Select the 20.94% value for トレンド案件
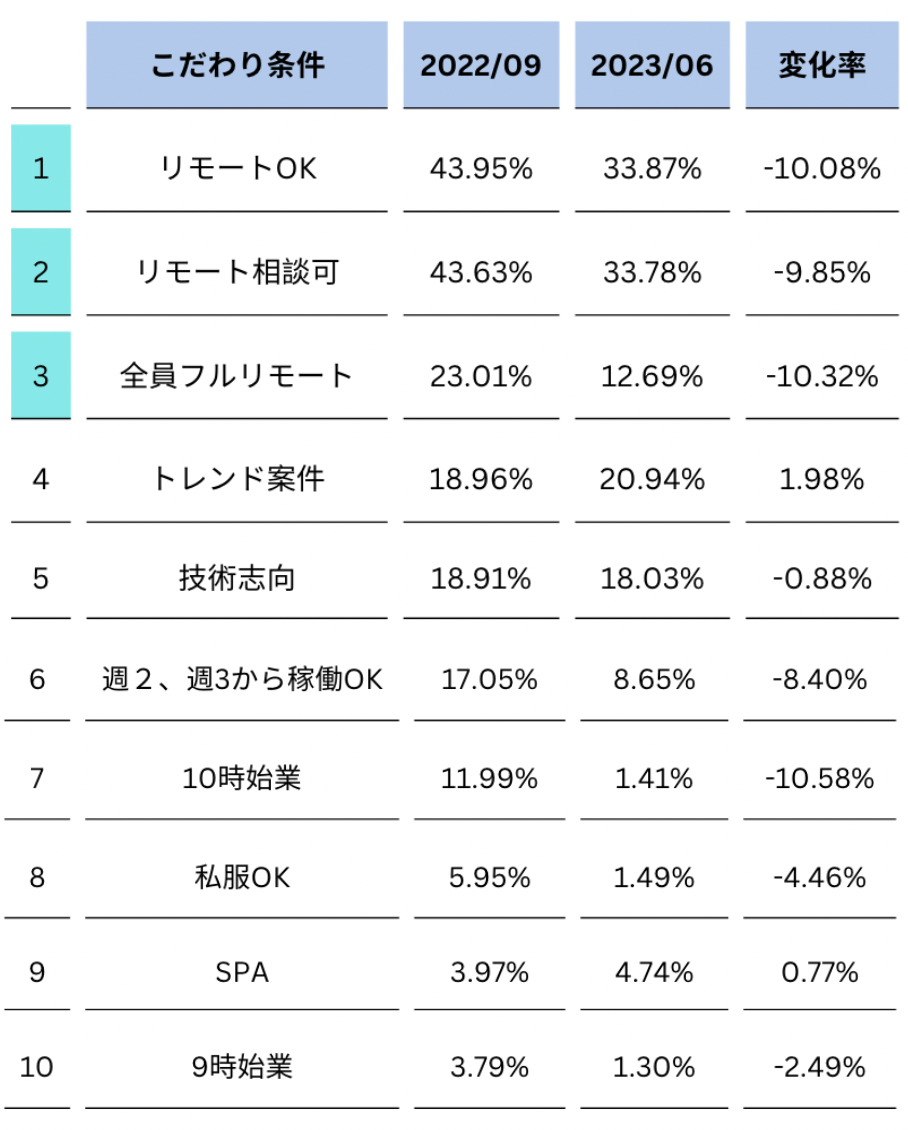This screenshot has width=908, height=1130. [652, 480]
